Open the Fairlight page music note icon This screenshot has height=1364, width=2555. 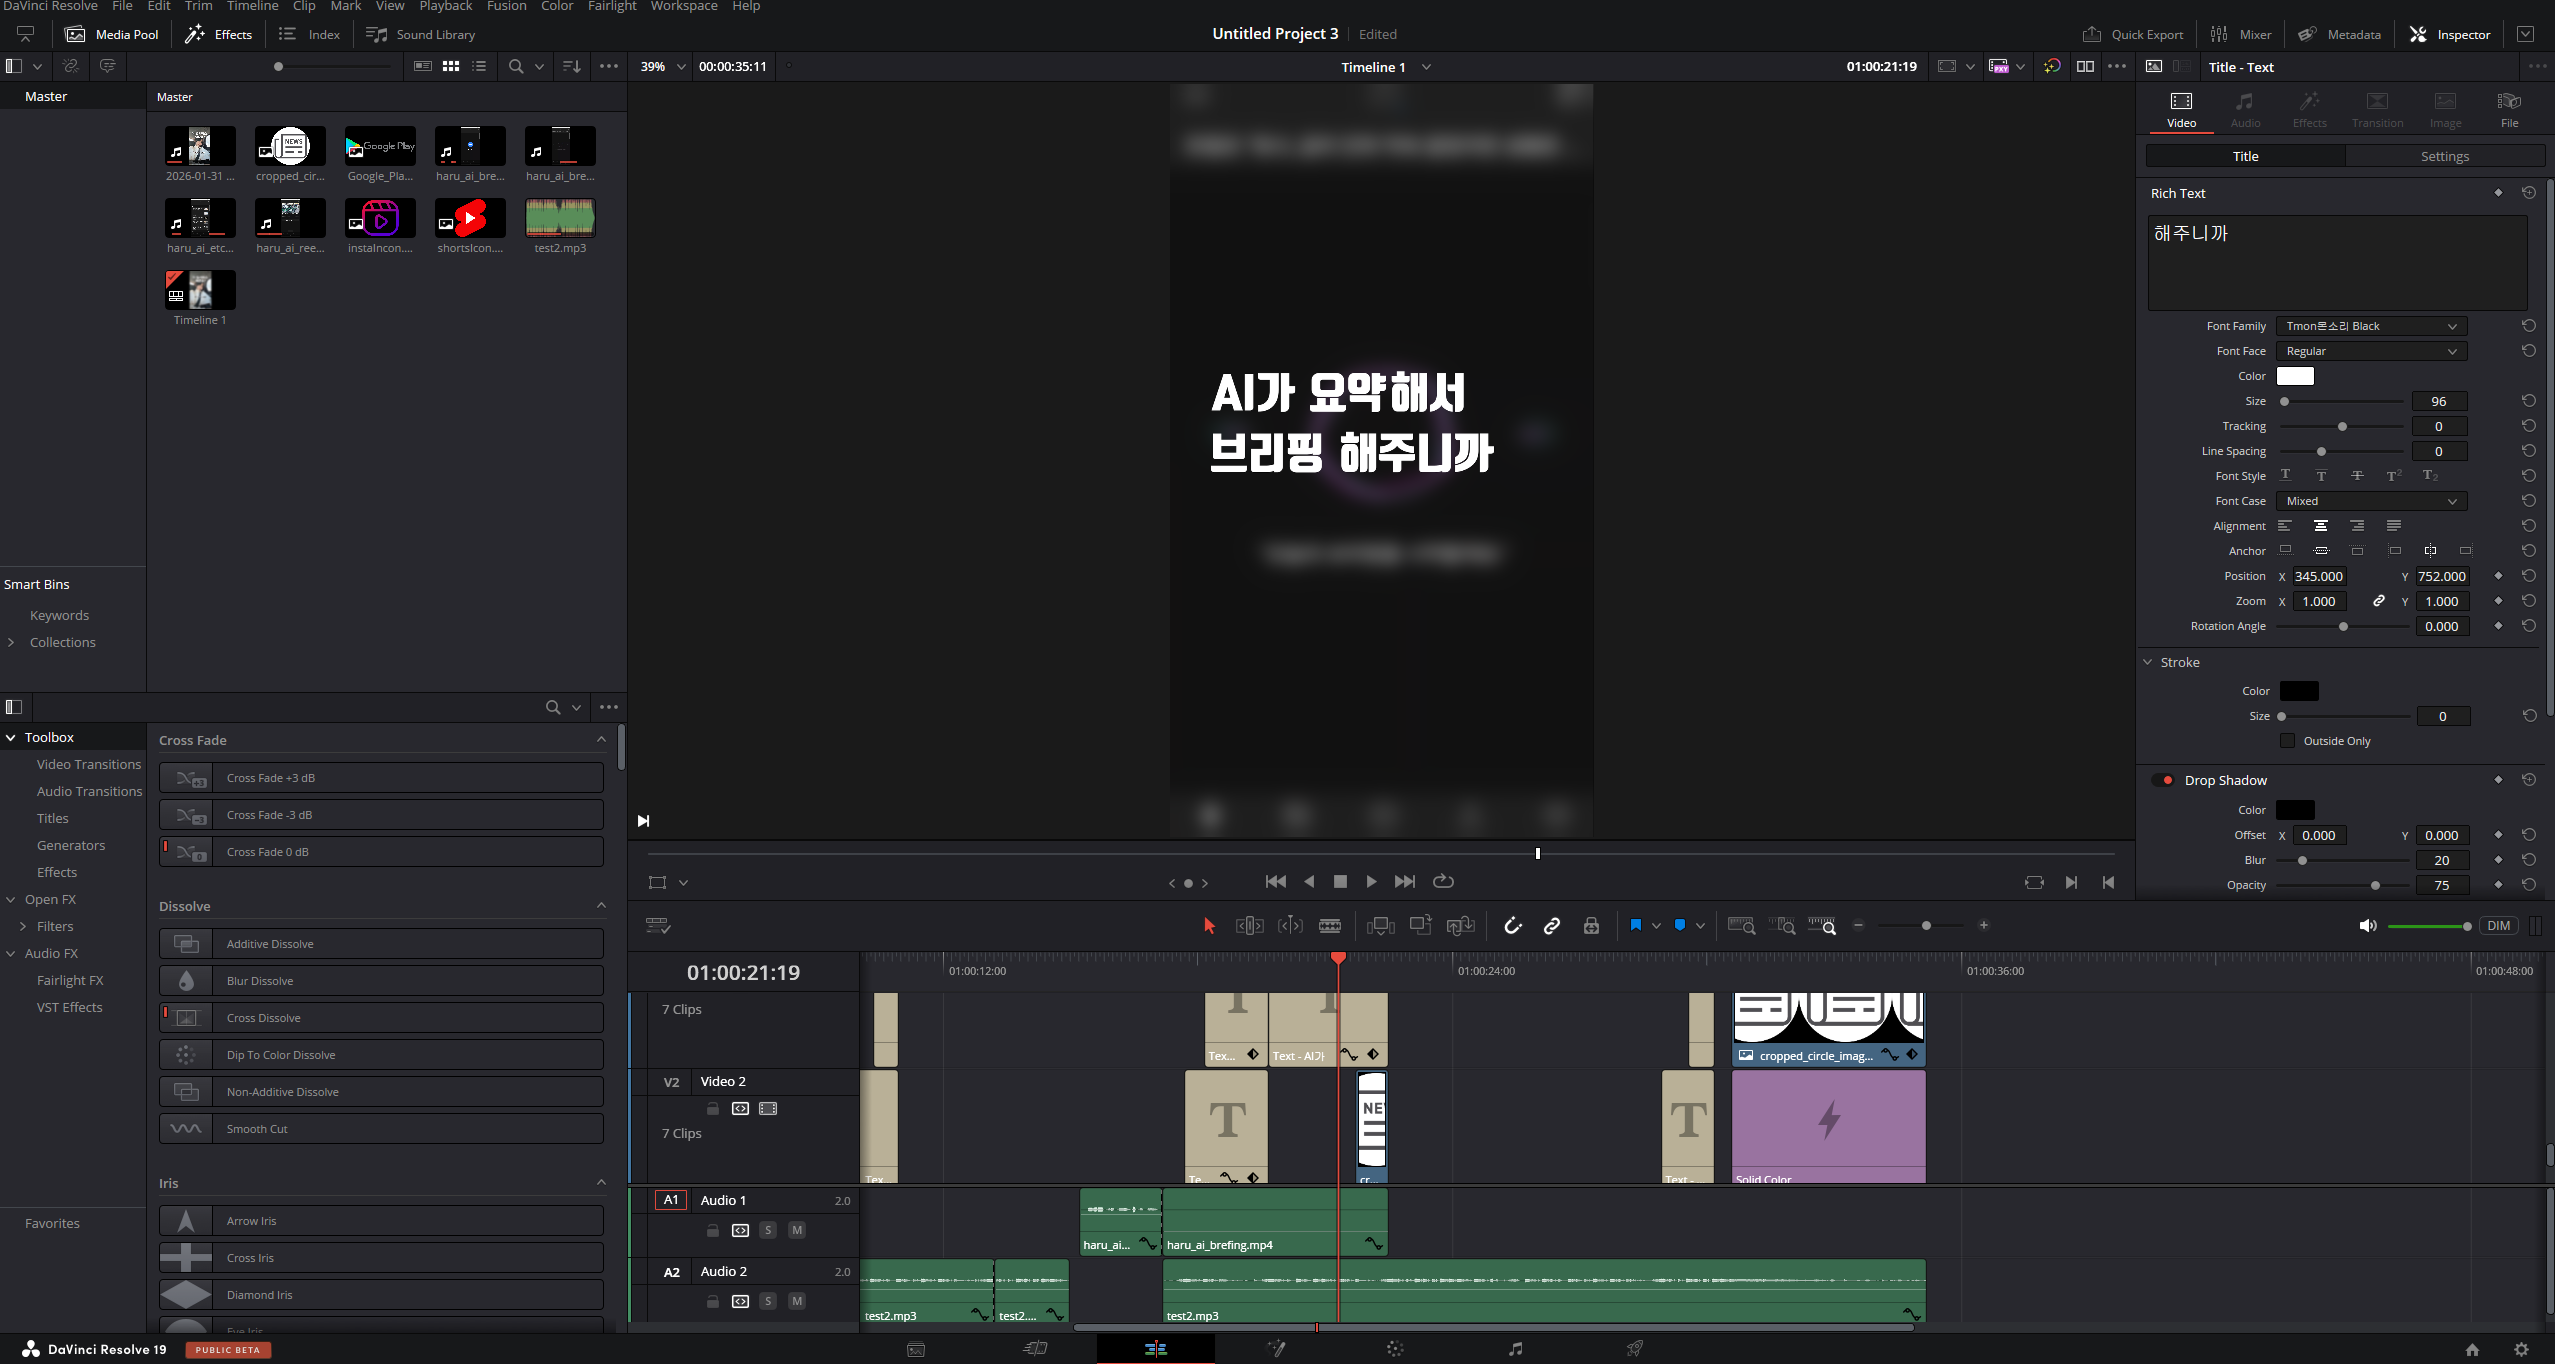coord(1515,1349)
